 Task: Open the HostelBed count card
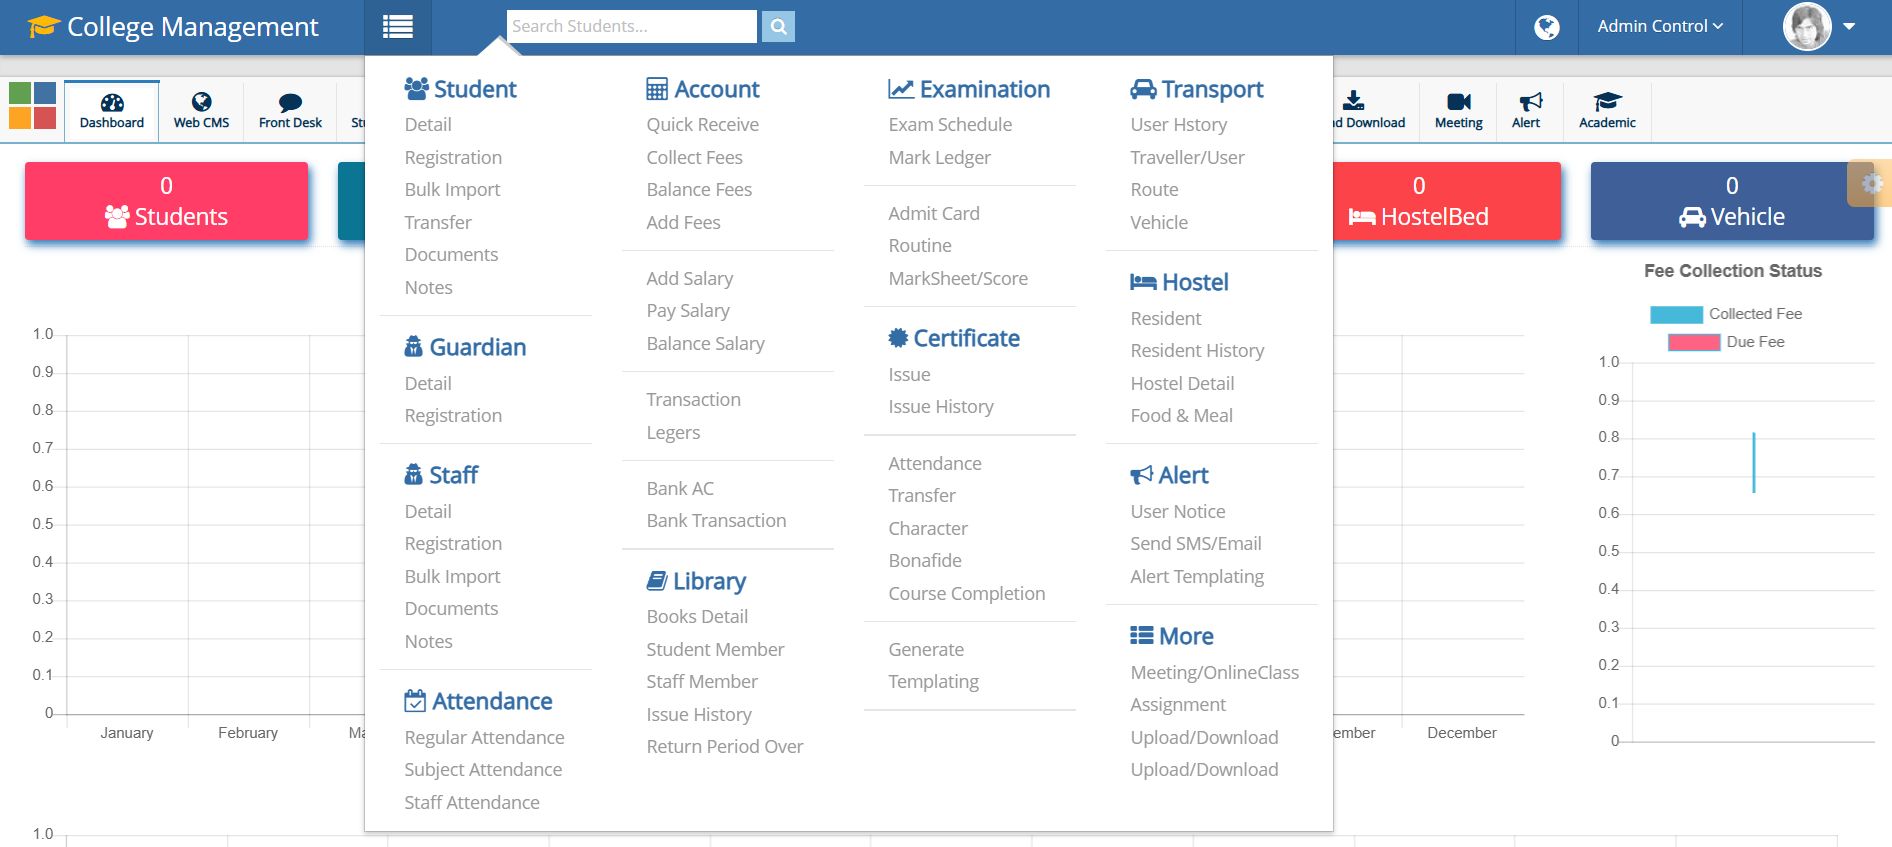pos(1445,201)
